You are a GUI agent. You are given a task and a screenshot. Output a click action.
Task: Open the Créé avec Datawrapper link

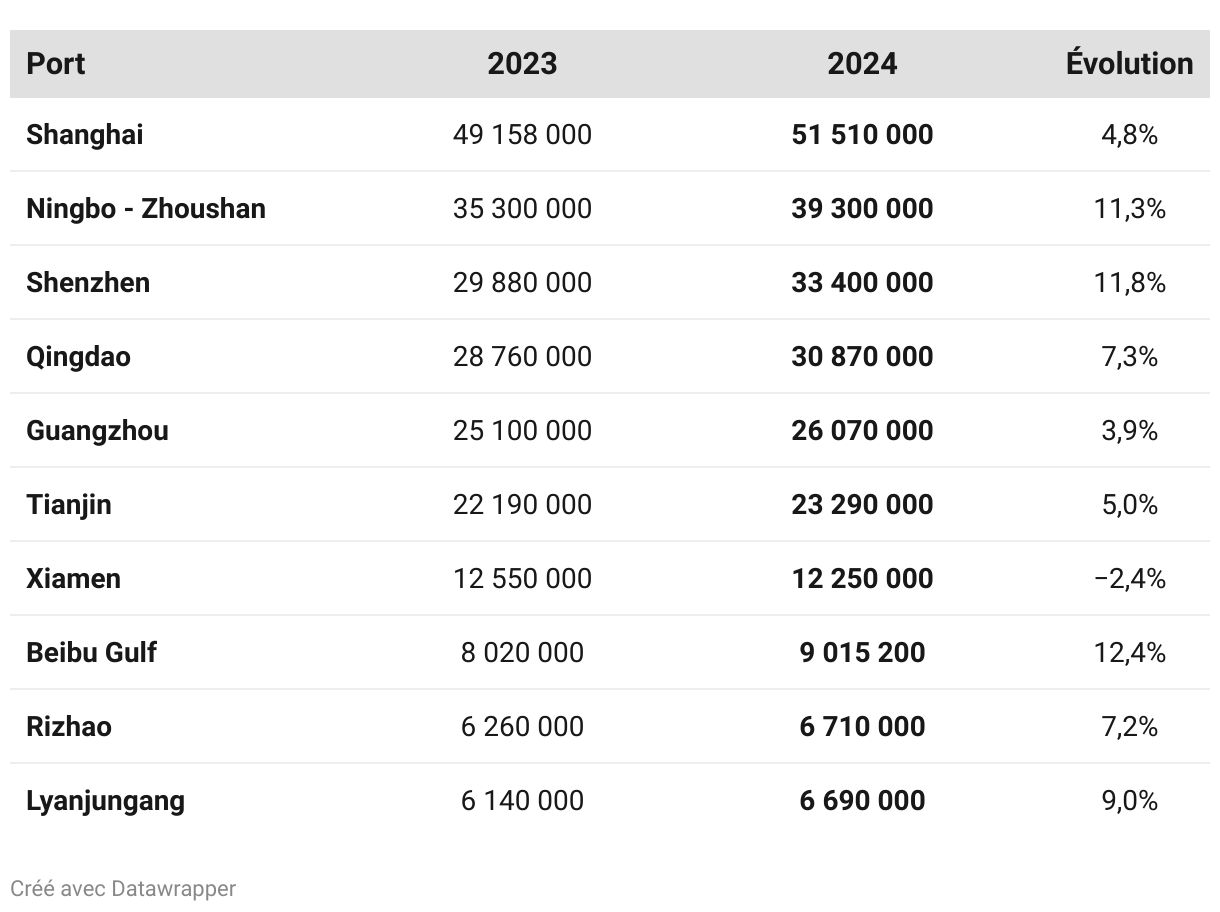click(x=123, y=888)
